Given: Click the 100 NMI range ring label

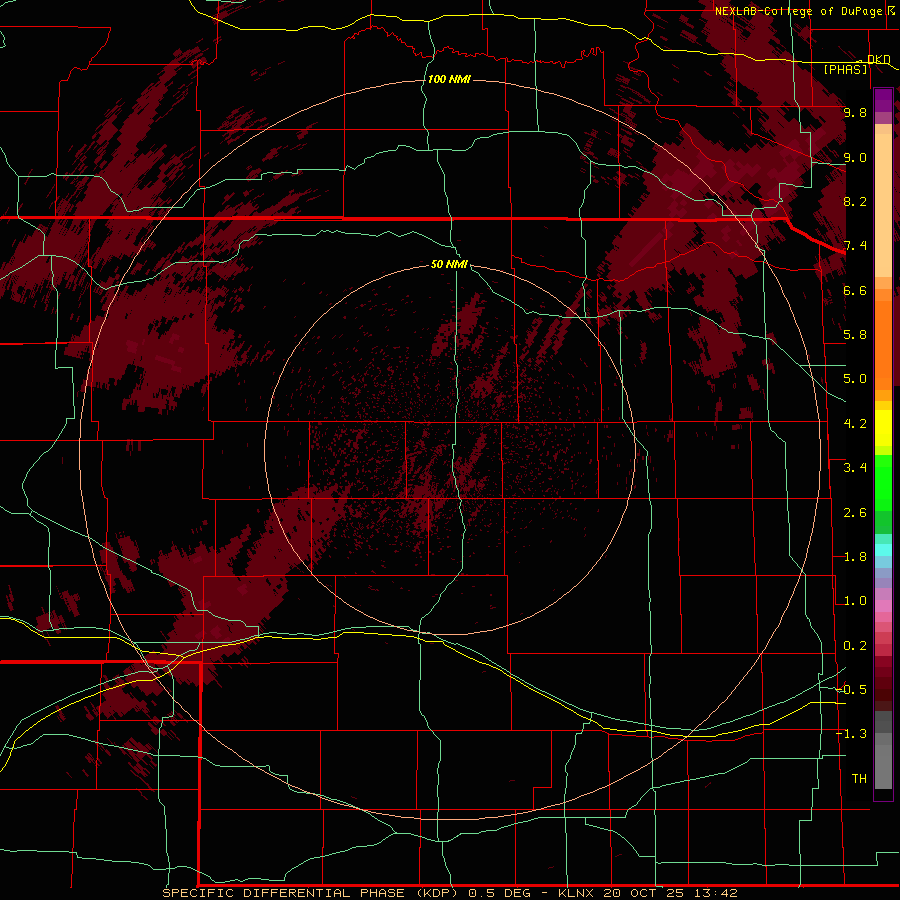Looking at the screenshot, I should point(449,79).
